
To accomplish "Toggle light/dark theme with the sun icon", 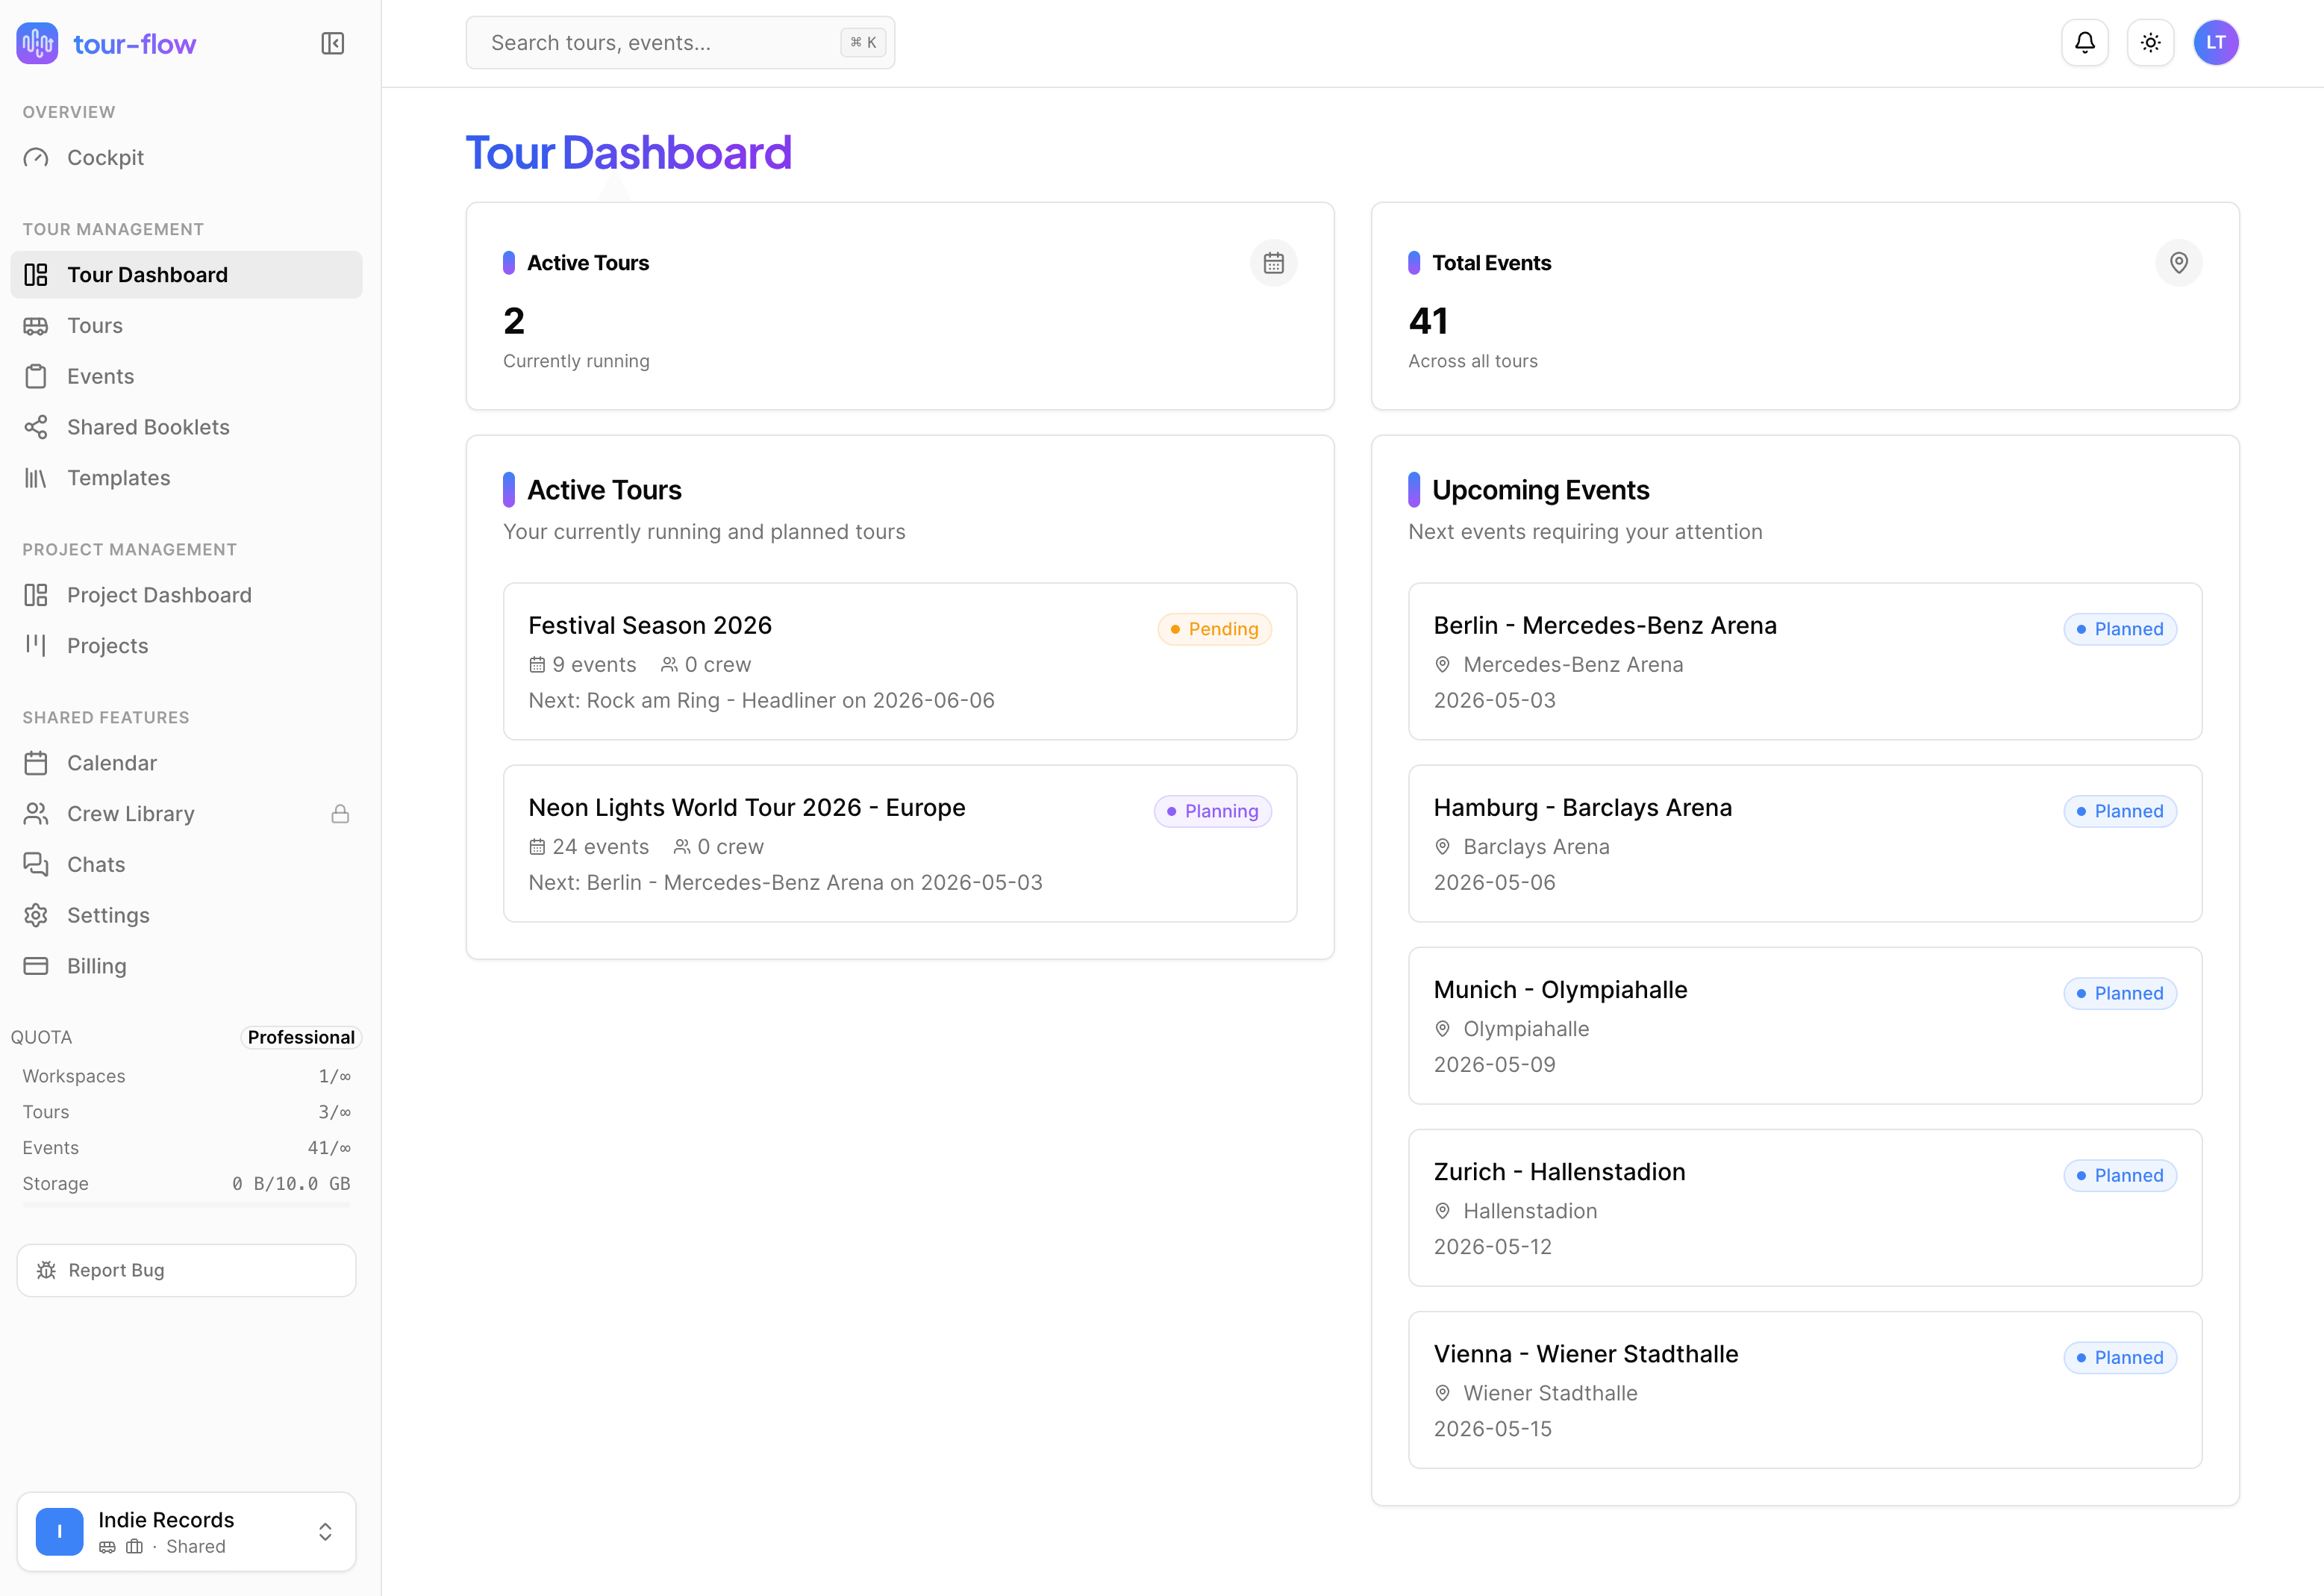I will point(2151,42).
